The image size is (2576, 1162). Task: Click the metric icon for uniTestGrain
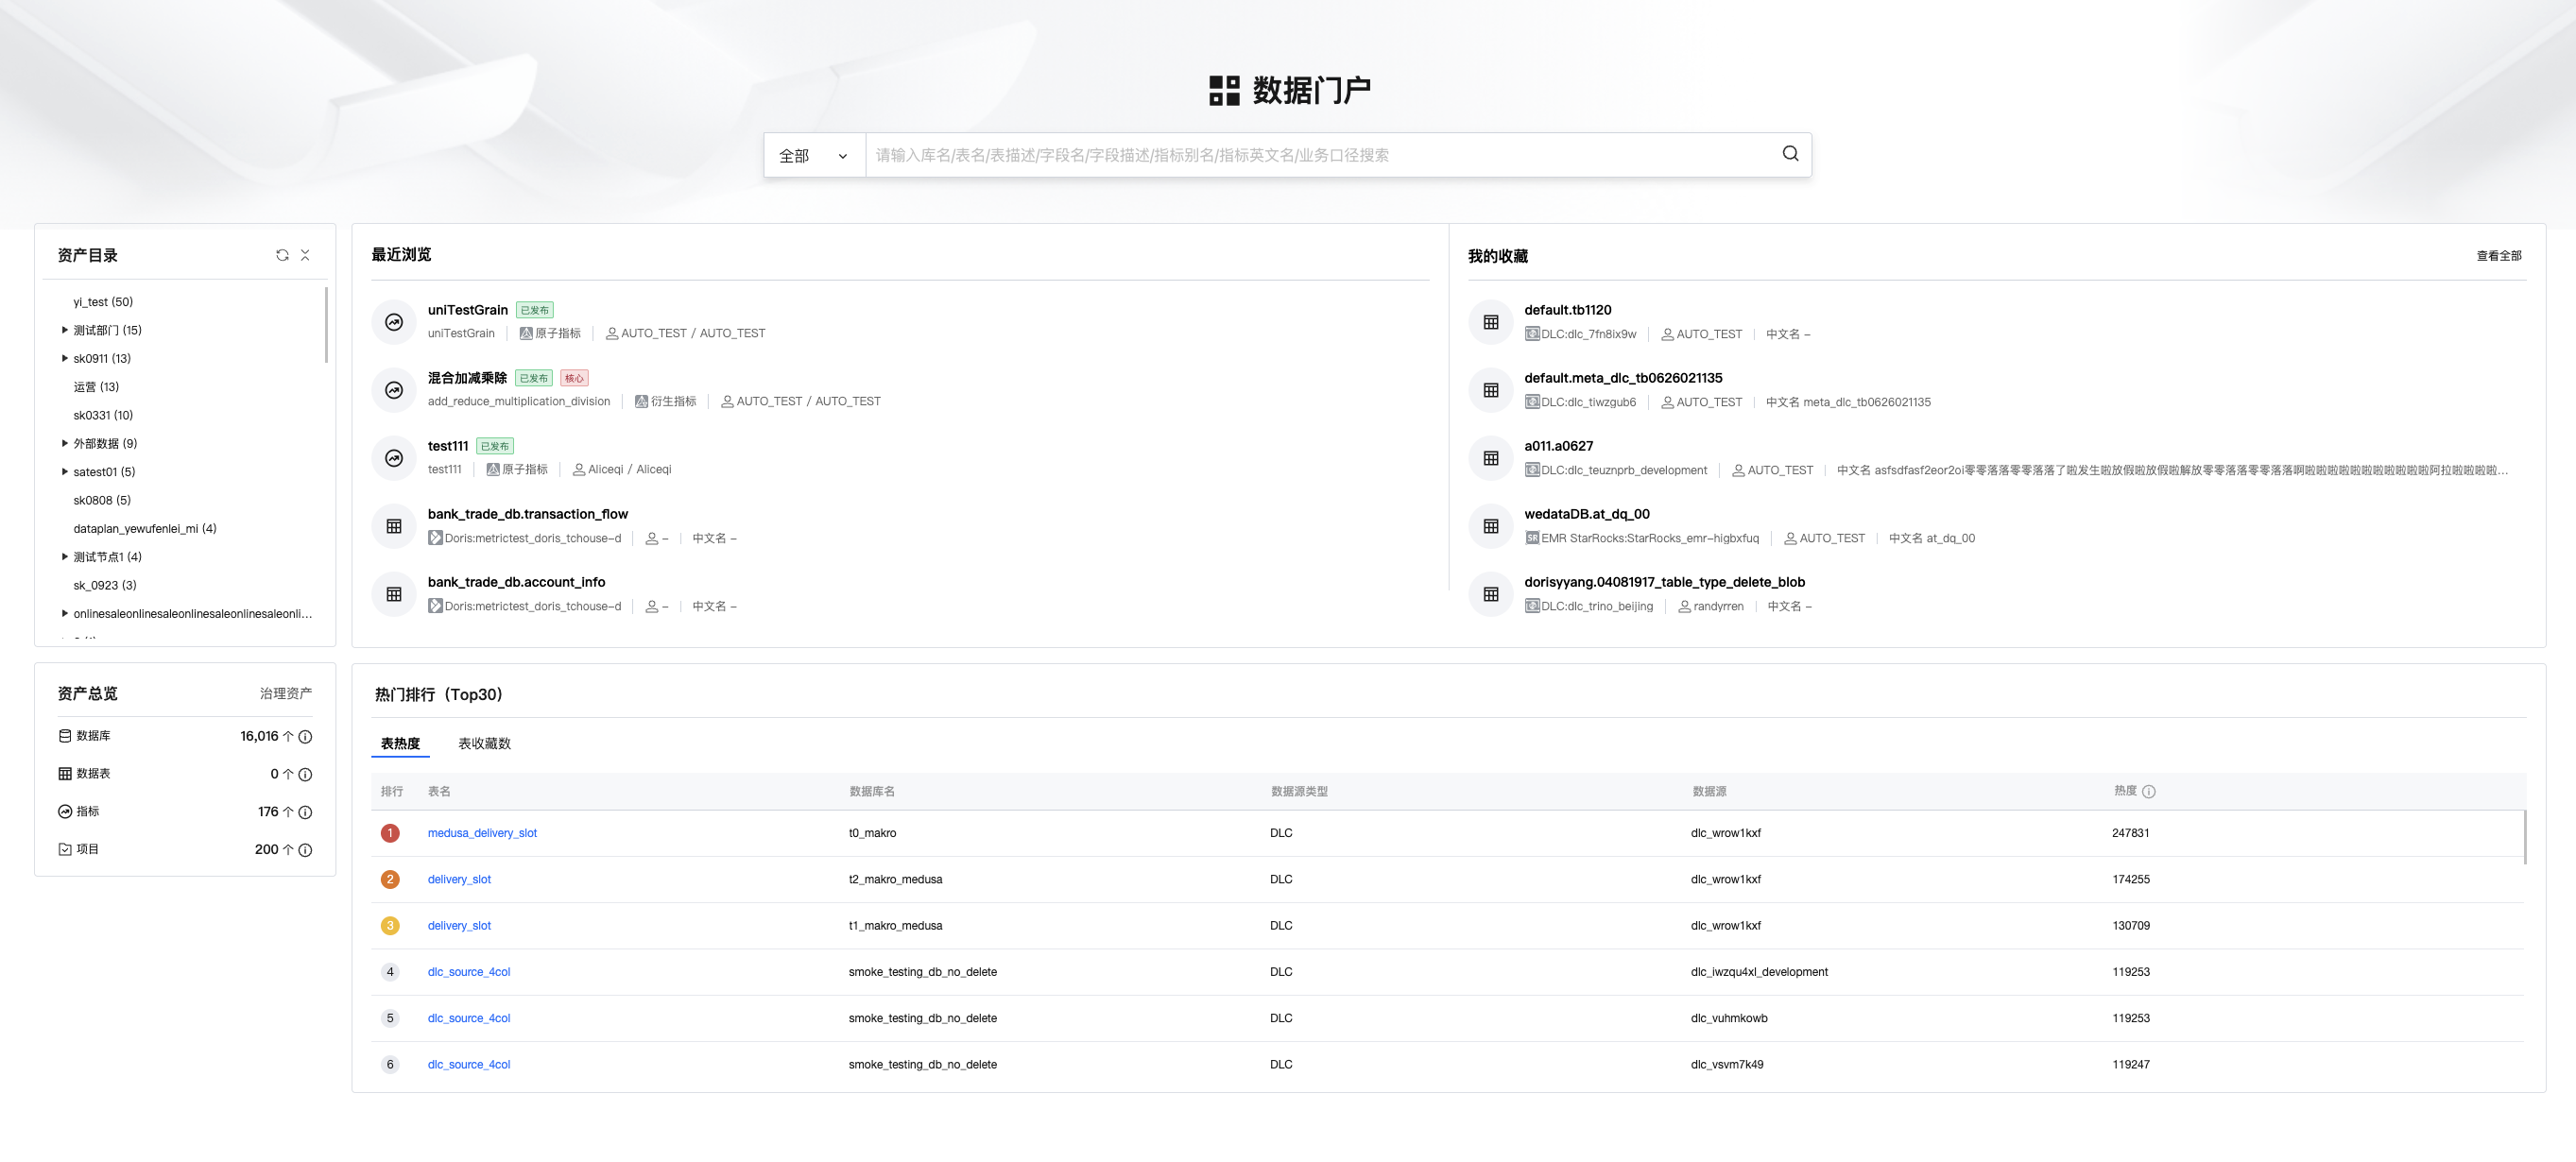(x=394, y=322)
